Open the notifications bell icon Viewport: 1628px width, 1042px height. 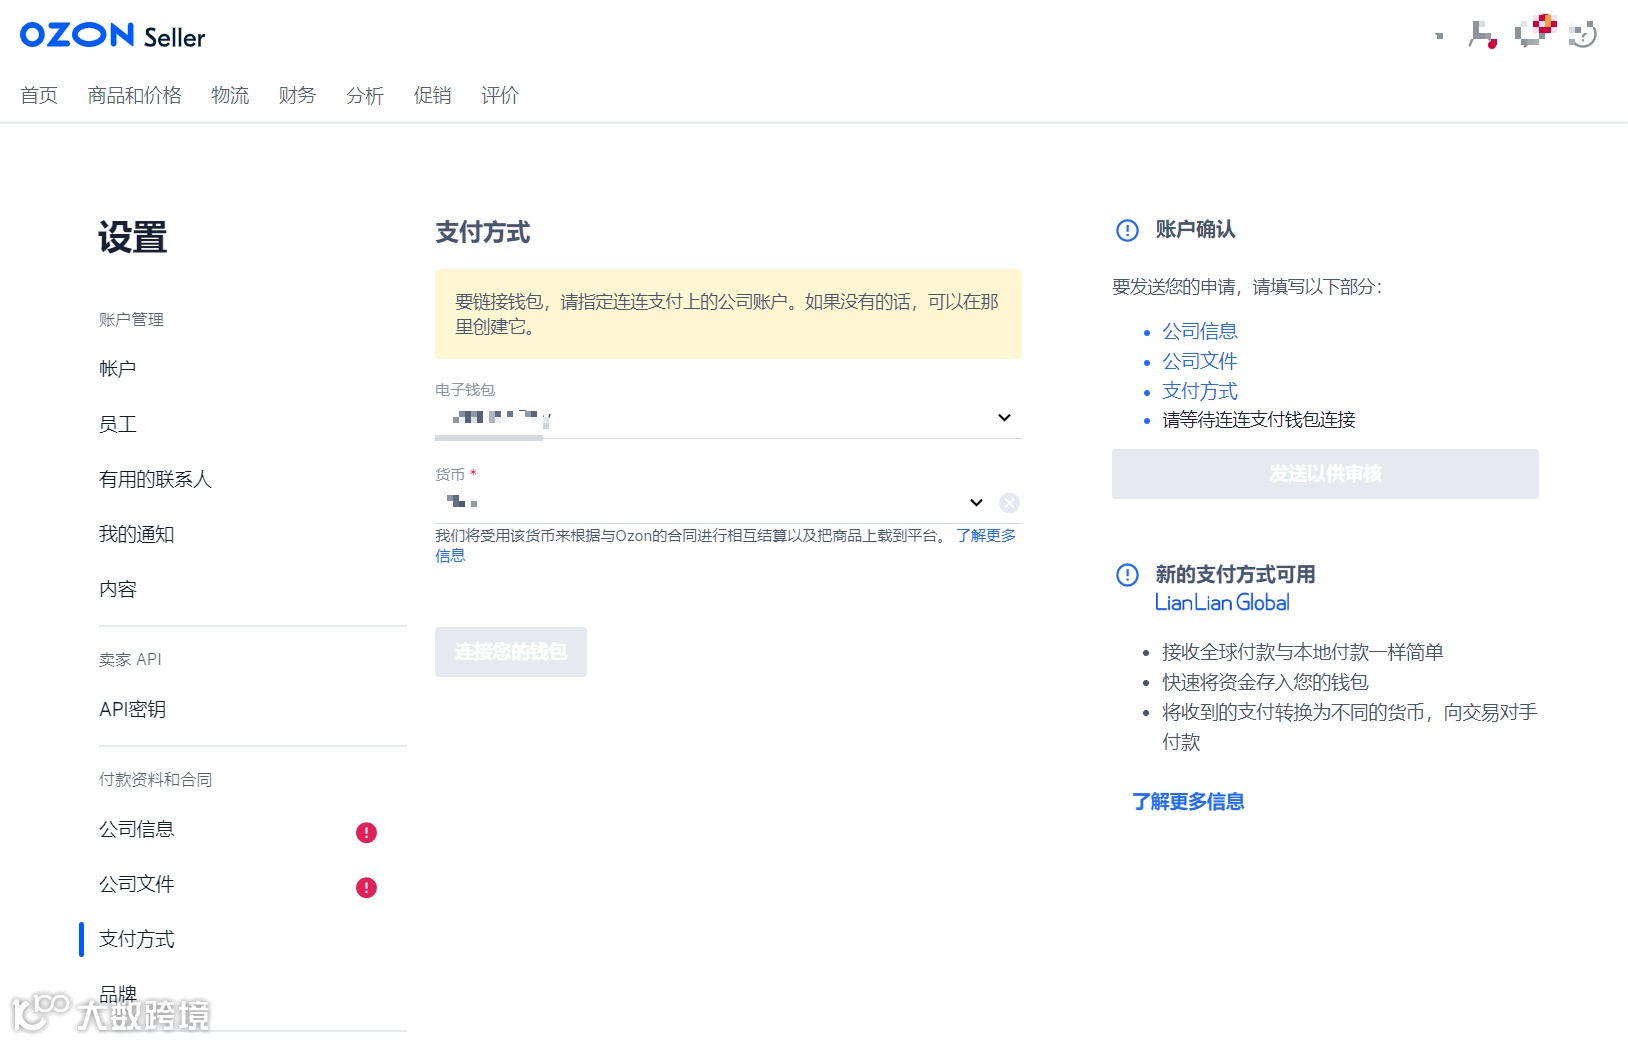(x=1481, y=32)
